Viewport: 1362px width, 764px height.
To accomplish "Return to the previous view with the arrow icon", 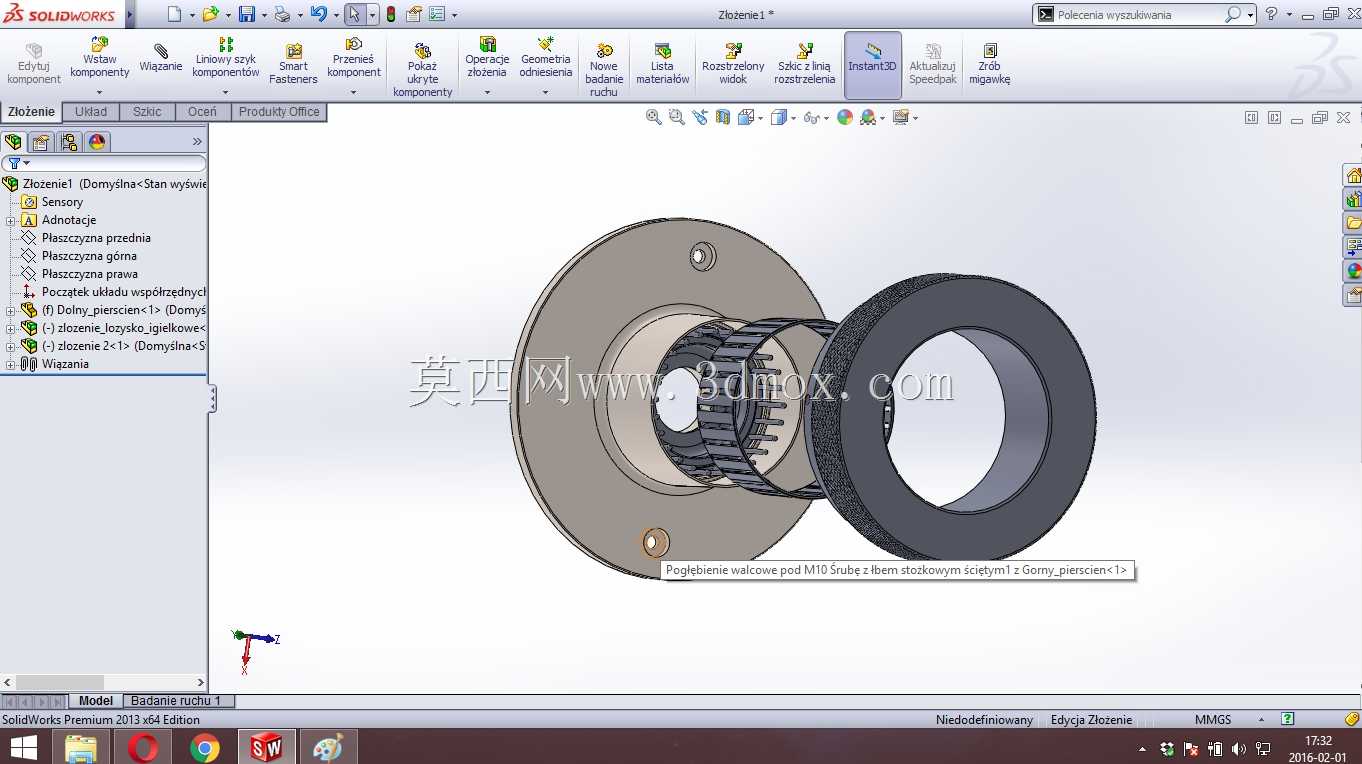I will point(700,117).
